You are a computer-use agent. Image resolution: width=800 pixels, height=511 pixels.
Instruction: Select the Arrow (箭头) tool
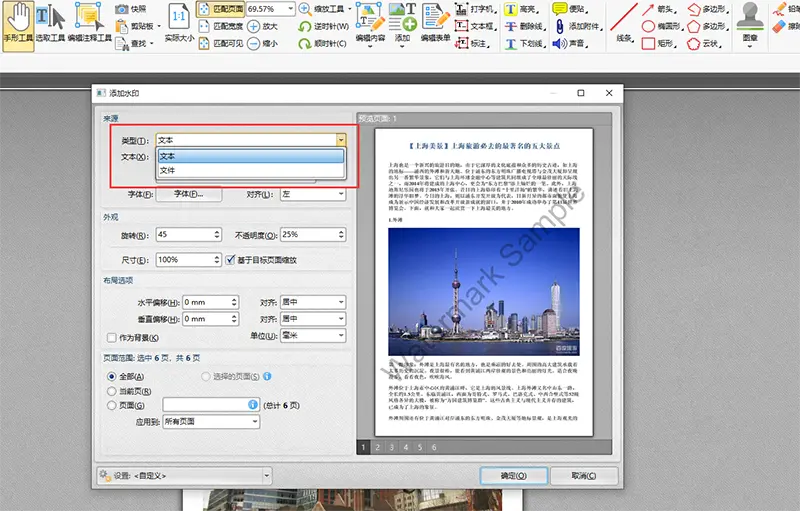point(660,9)
